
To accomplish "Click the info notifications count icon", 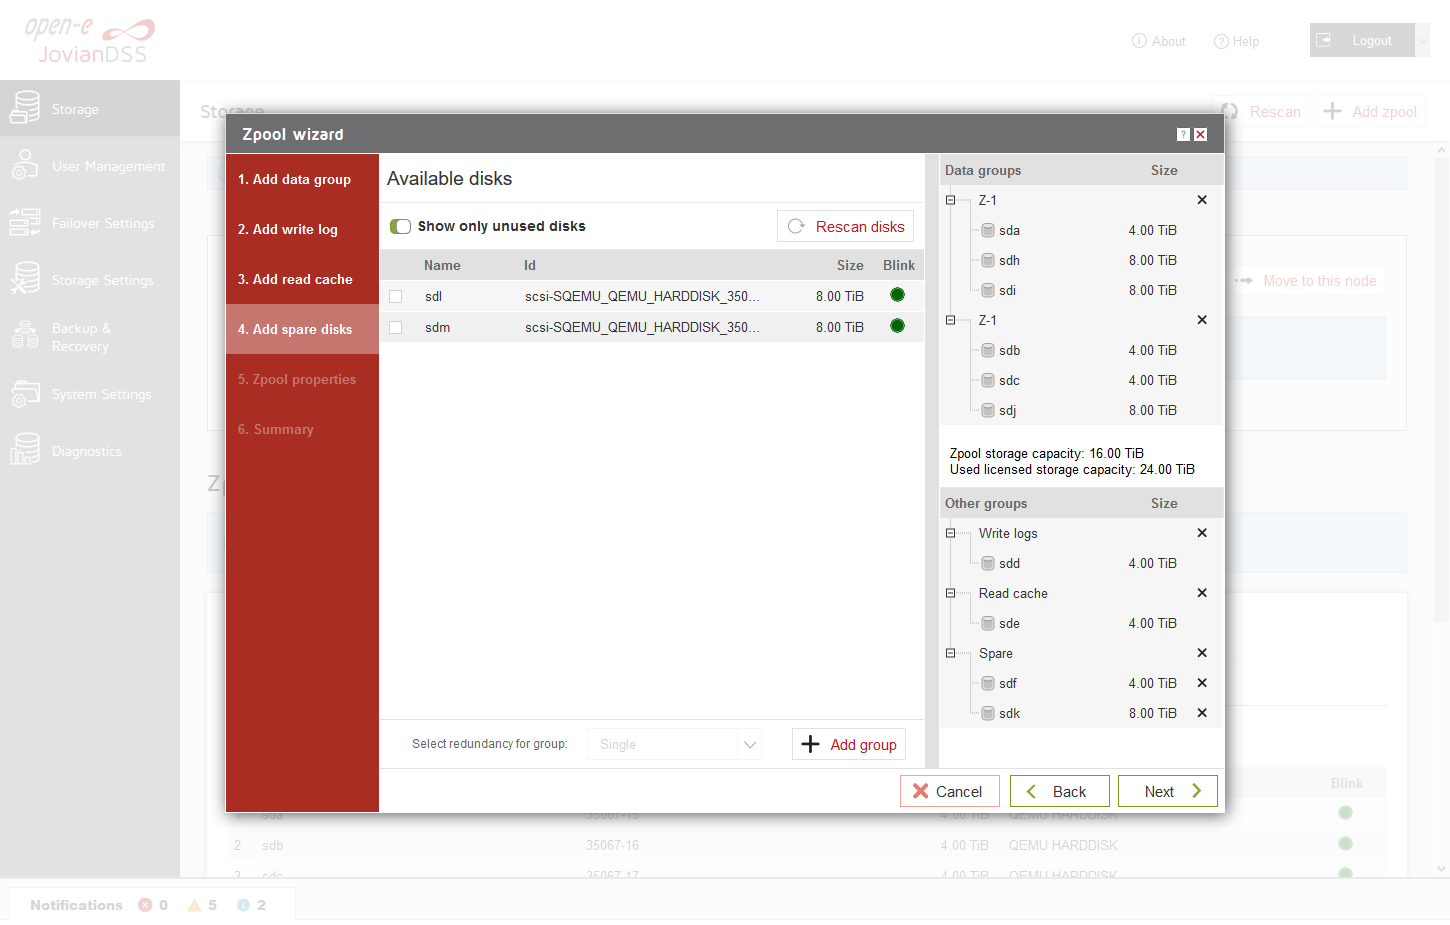I will coord(243,905).
